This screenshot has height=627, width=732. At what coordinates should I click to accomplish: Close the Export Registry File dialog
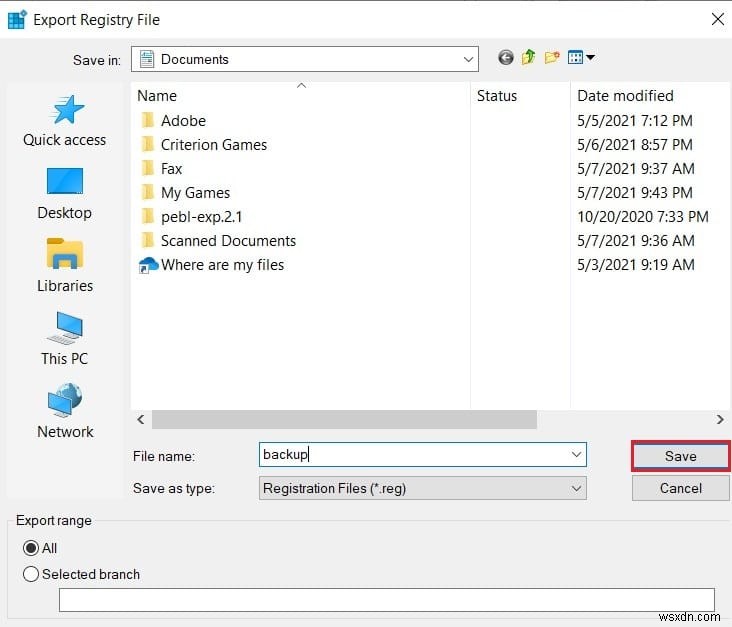(718, 19)
